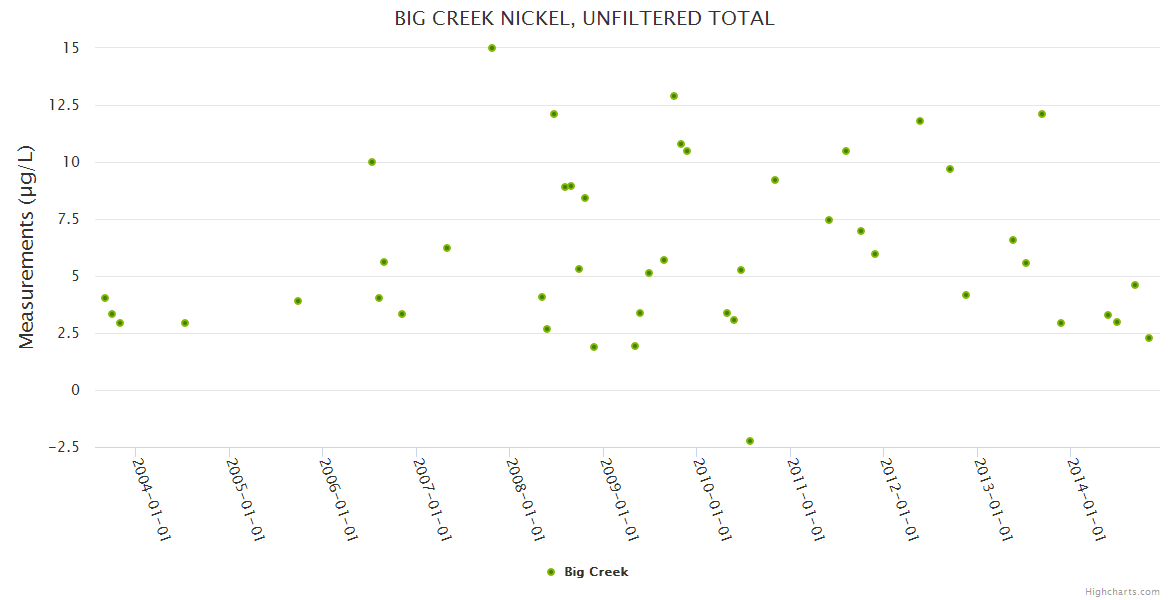Click the 2004-01-01 x-axis label

(152, 499)
